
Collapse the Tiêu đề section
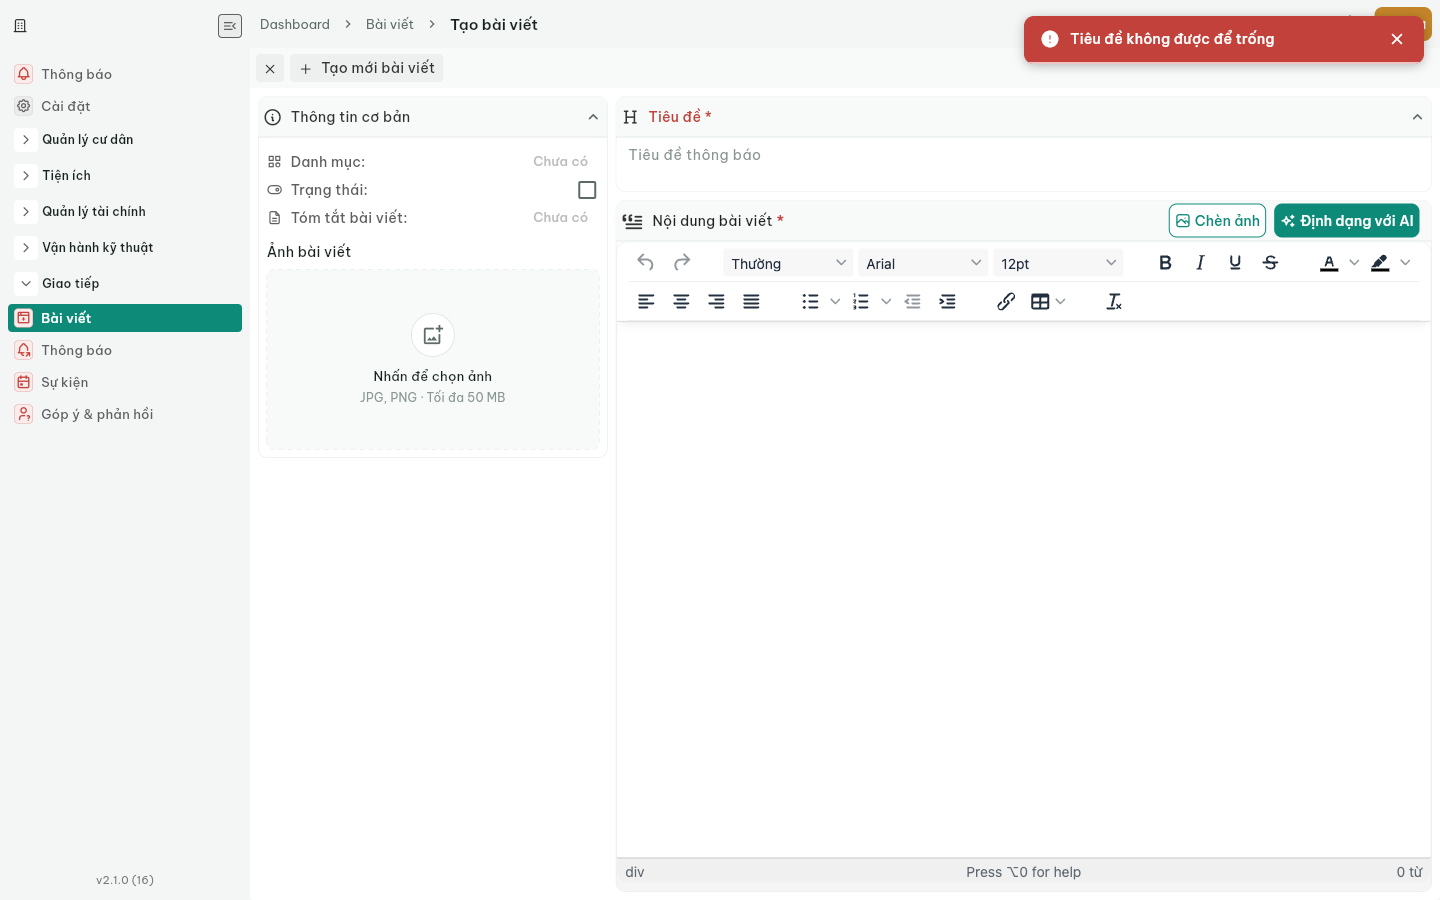click(1417, 117)
